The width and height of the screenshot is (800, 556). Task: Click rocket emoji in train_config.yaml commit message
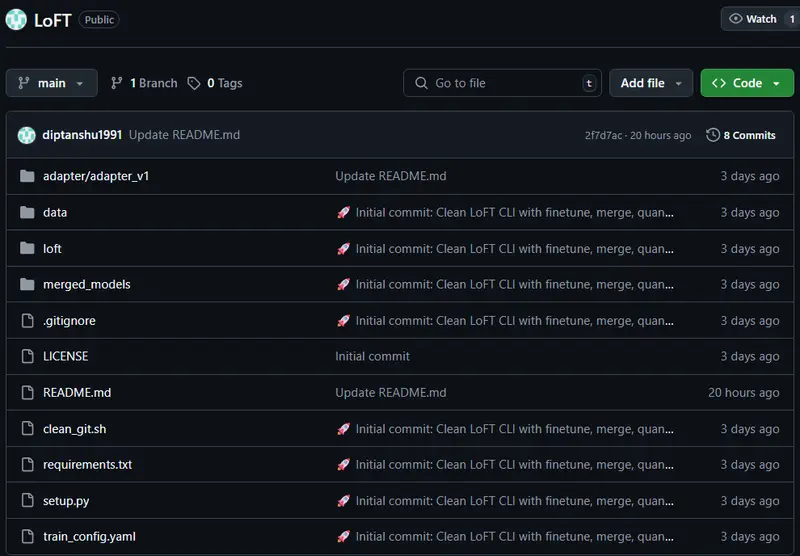pyautogui.click(x=343, y=537)
